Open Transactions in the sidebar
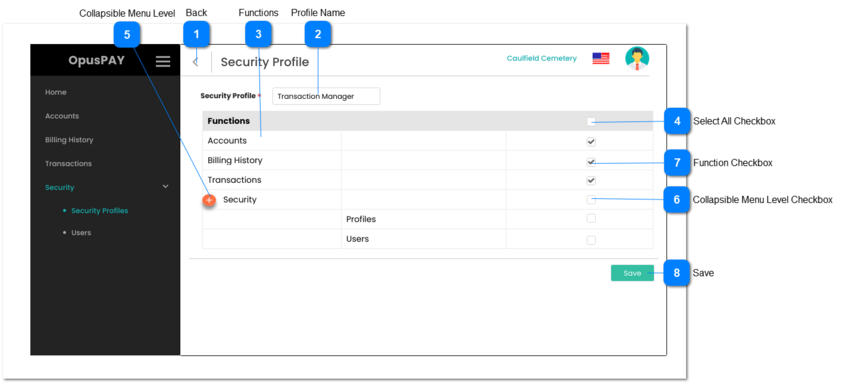This screenshot has height=384, width=842. click(68, 163)
